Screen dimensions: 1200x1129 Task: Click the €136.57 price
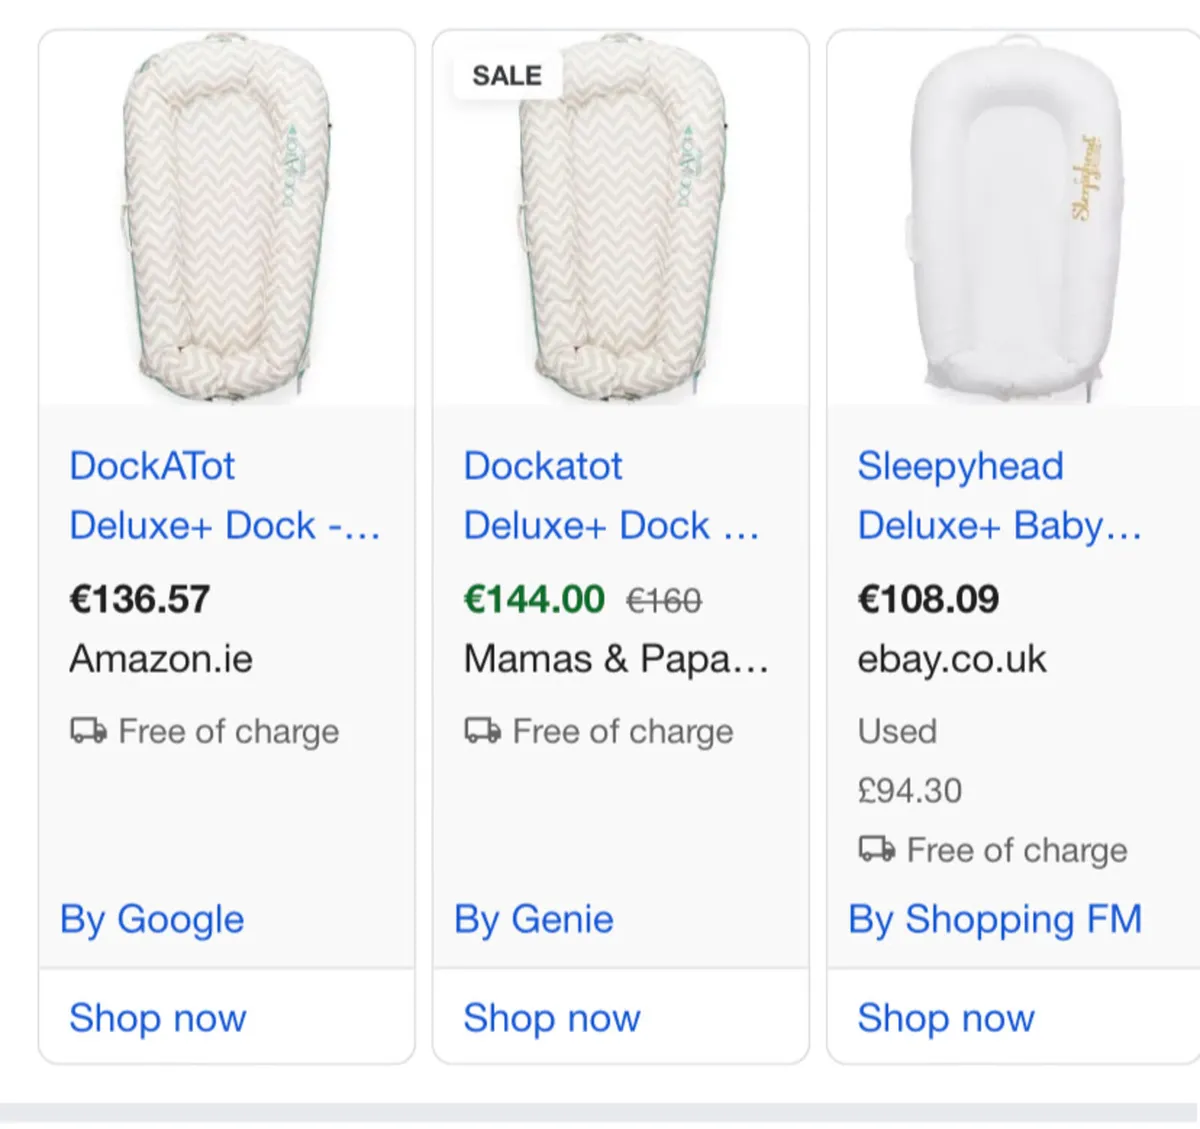click(x=140, y=599)
